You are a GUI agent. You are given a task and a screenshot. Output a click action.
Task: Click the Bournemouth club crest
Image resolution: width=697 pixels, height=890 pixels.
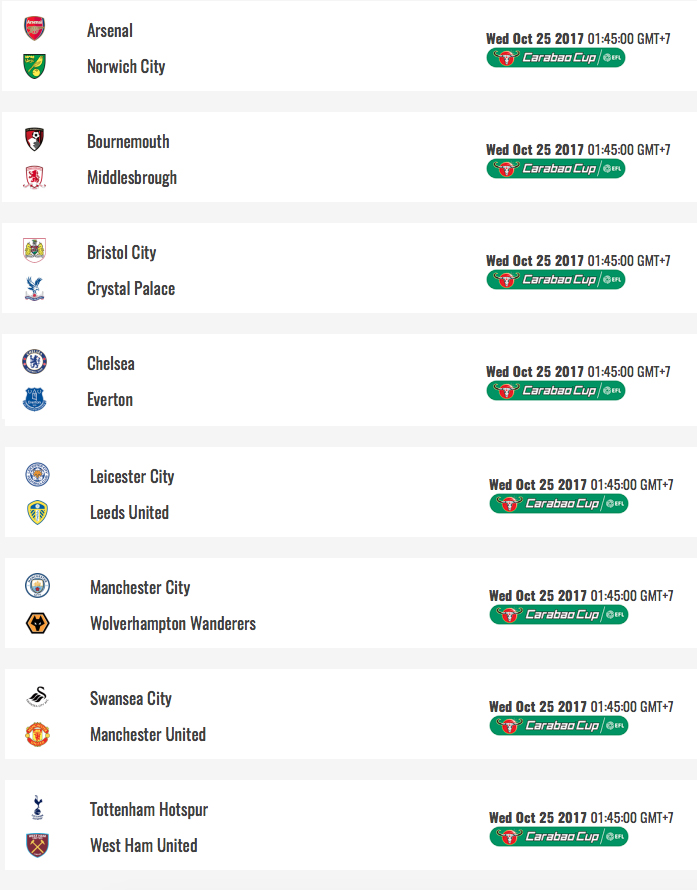click(x=35, y=141)
